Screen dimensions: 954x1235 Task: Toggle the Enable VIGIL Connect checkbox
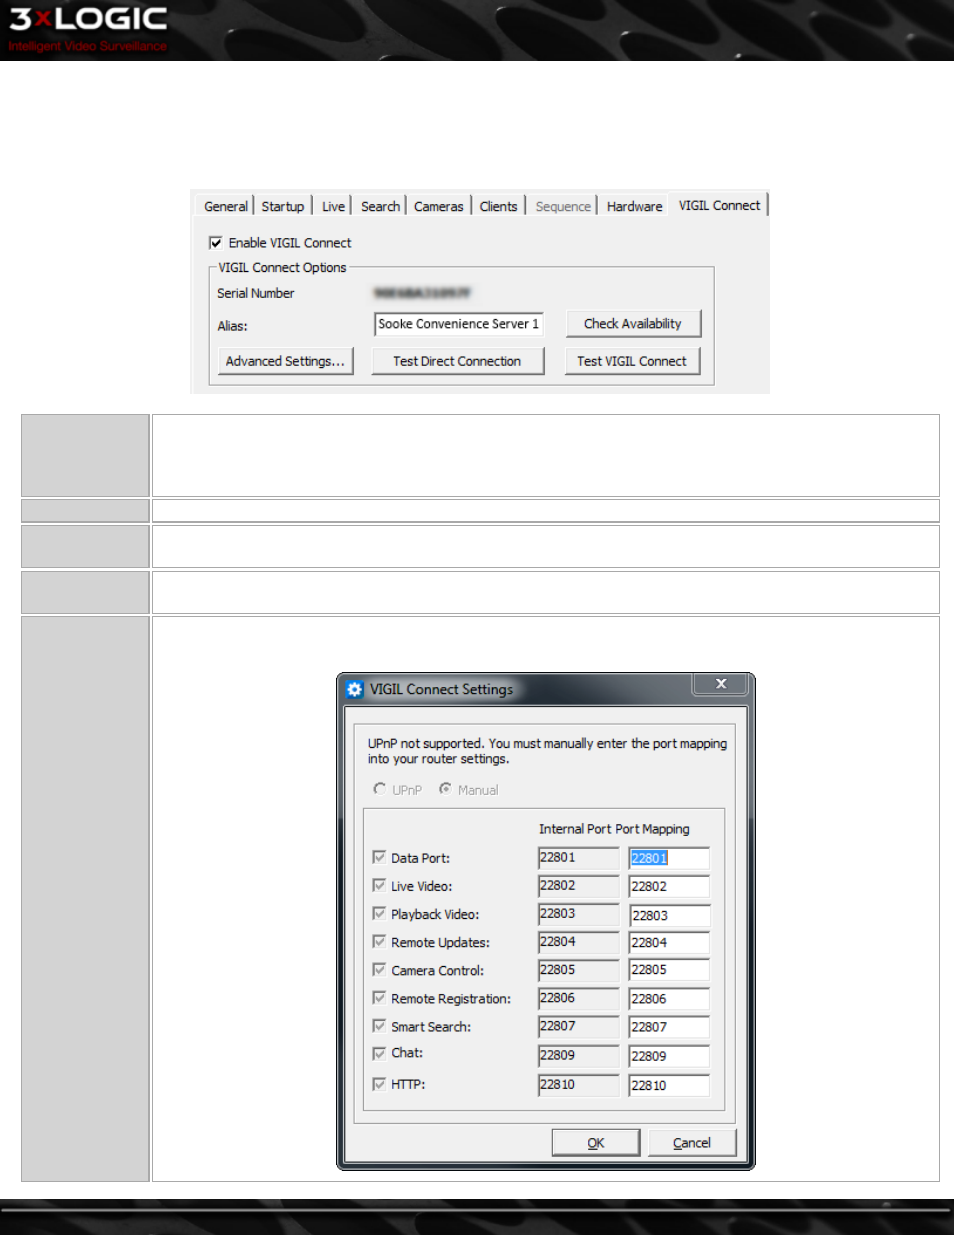(215, 243)
